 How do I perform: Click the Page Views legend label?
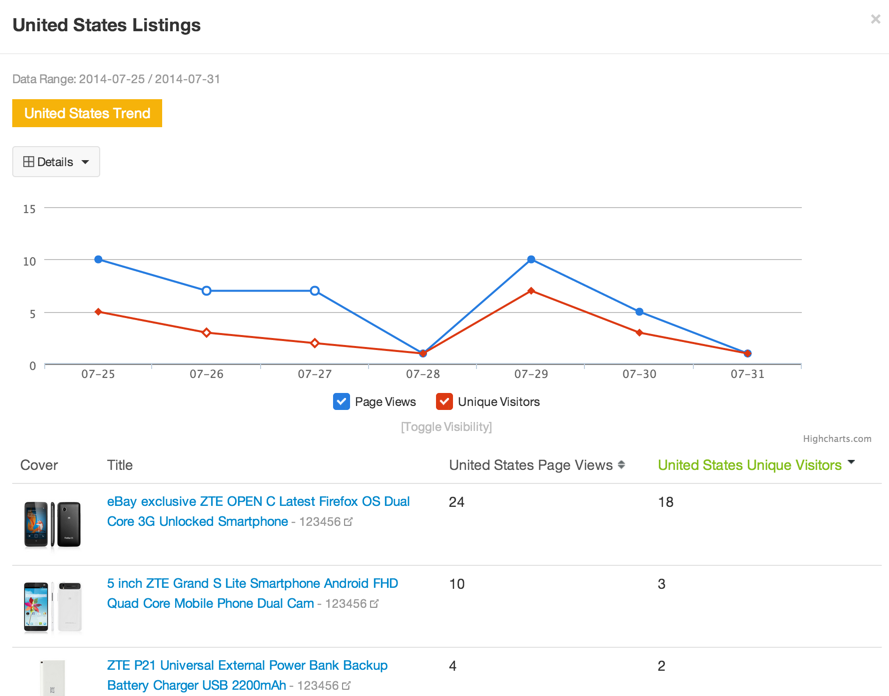pyautogui.click(x=385, y=402)
